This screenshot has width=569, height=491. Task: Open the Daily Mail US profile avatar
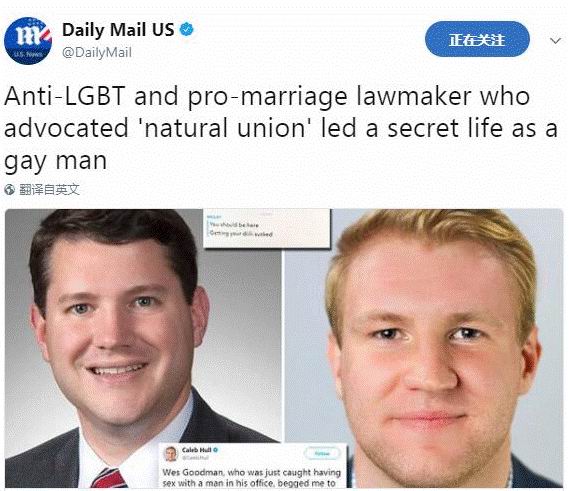pos(28,41)
